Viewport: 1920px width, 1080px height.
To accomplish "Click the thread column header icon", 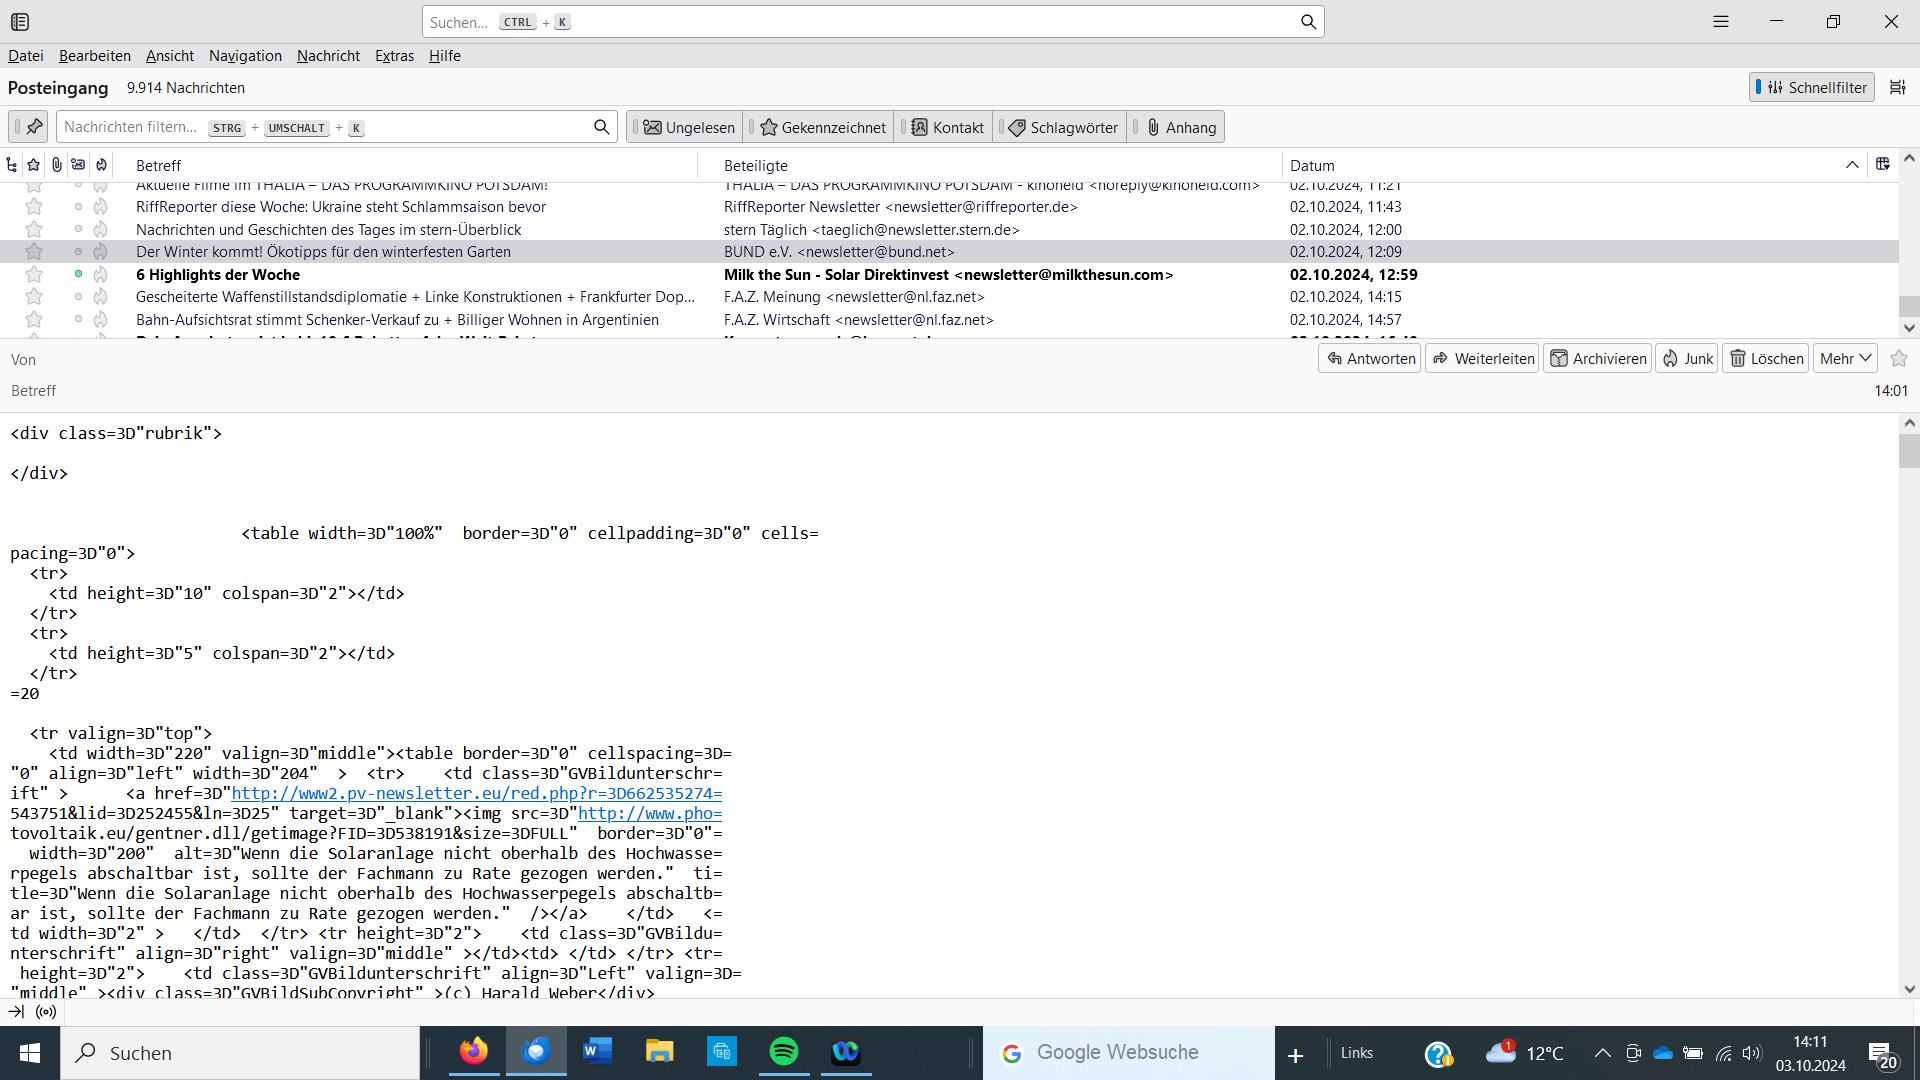I will tap(11, 165).
